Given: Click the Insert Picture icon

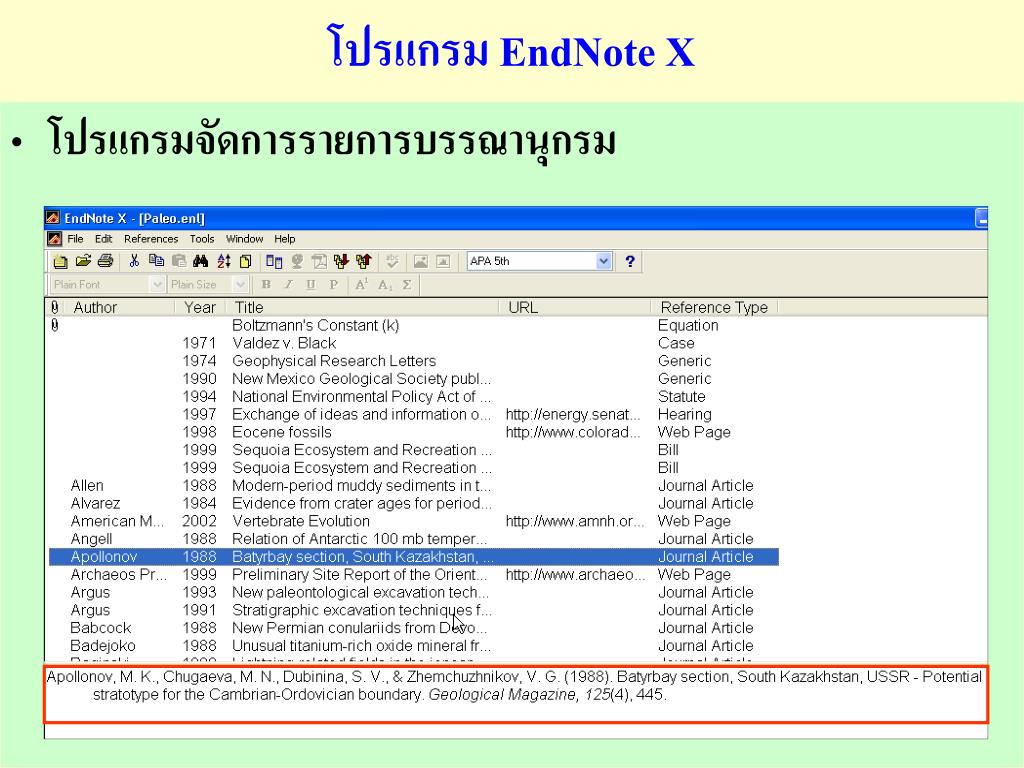Looking at the screenshot, I should pyautogui.click(x=421, y=261).
